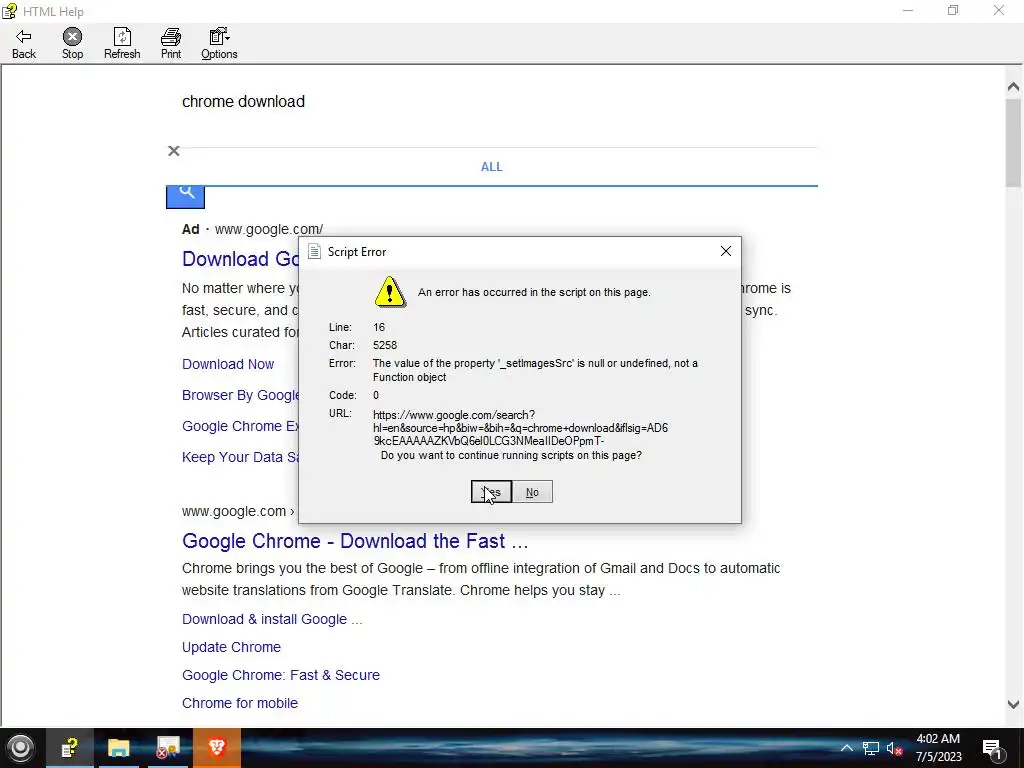
Task: Open 'Download & install Google ...' sitelink
Action: coord(272,619)
